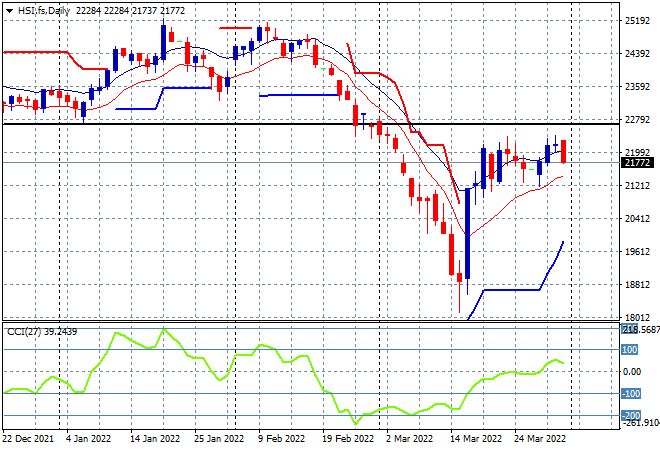The image size is (660, 450).
Task: Select the 9 Feb 2022 date label
Action: 282,439
